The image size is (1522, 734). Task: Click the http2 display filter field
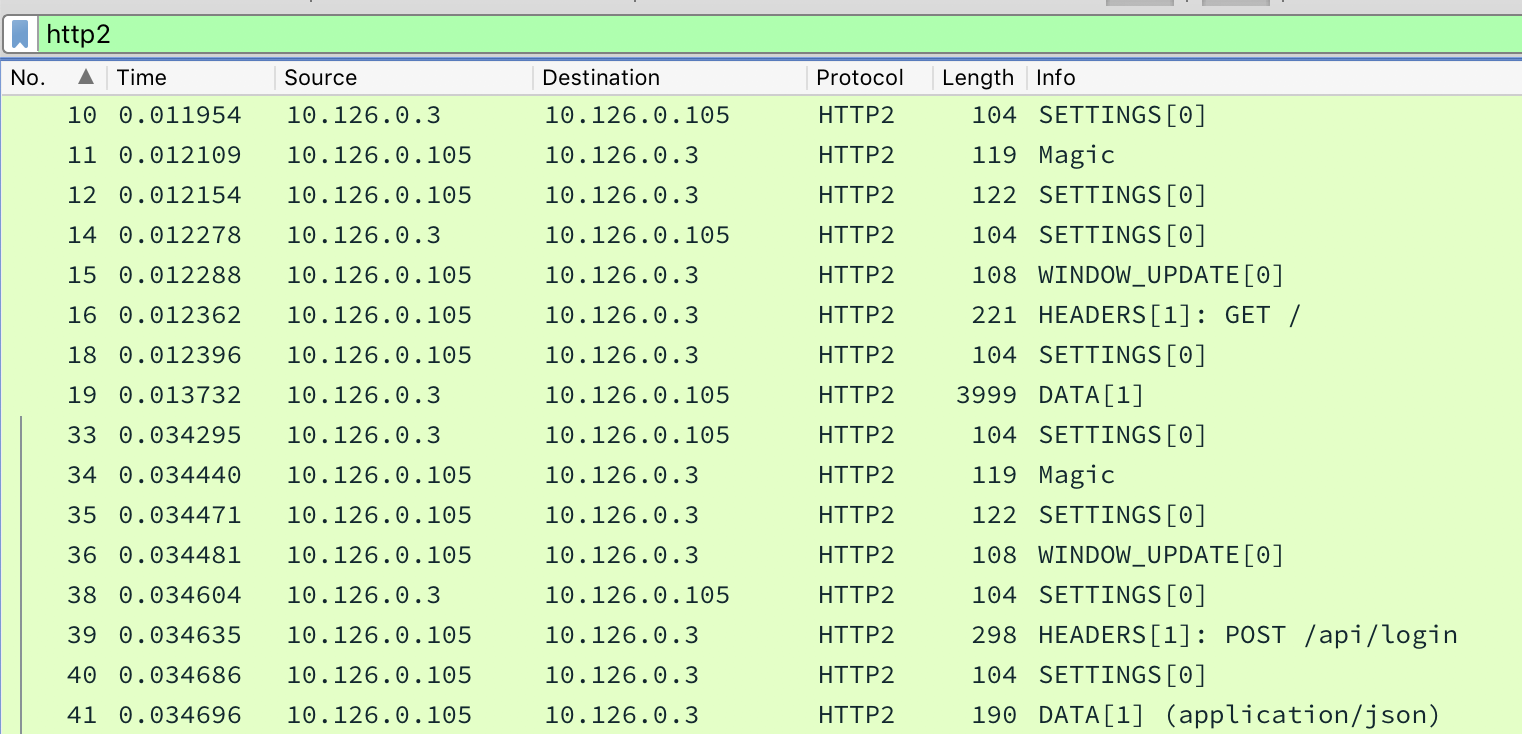point(780,35)
